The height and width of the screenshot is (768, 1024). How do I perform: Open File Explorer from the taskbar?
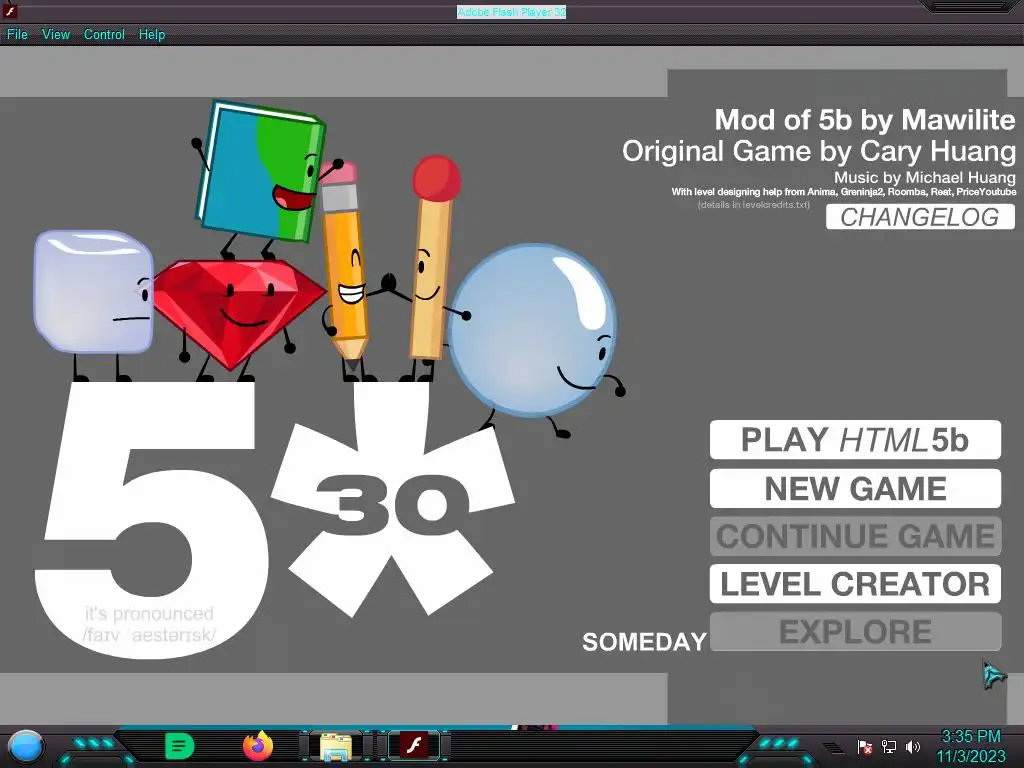click(336, 746)
